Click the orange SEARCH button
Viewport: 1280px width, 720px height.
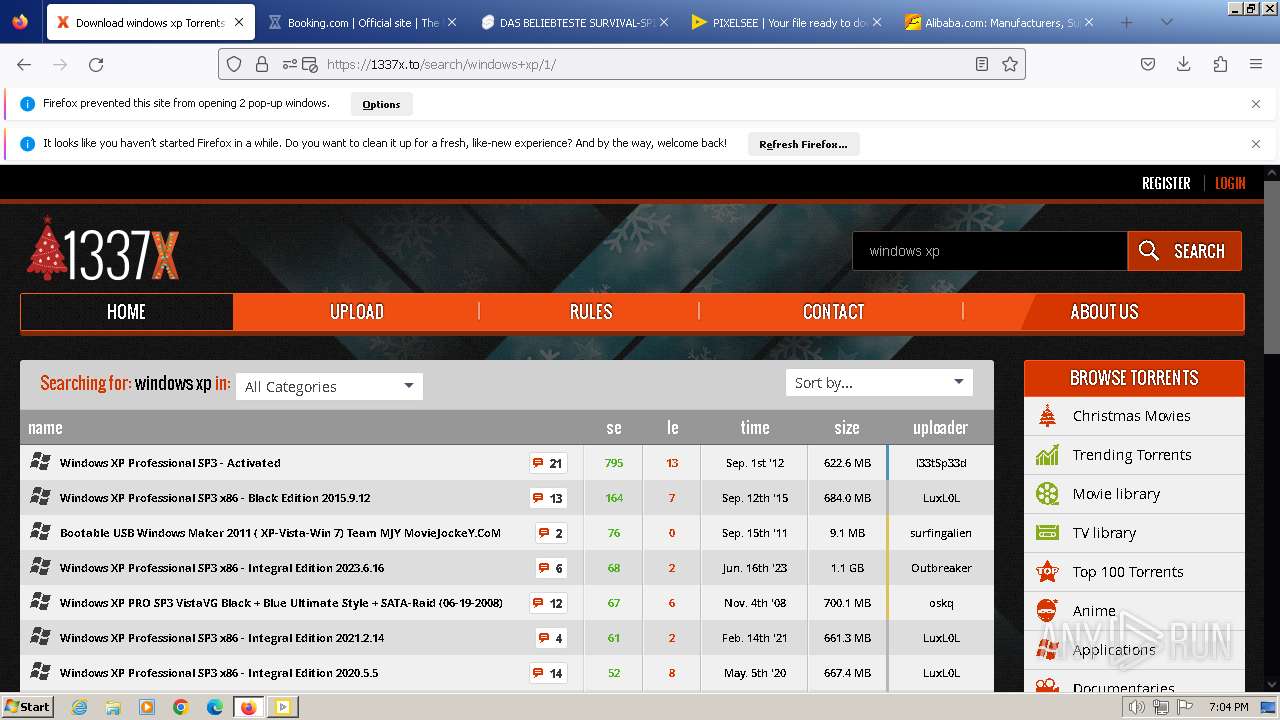click(1184, 251)
